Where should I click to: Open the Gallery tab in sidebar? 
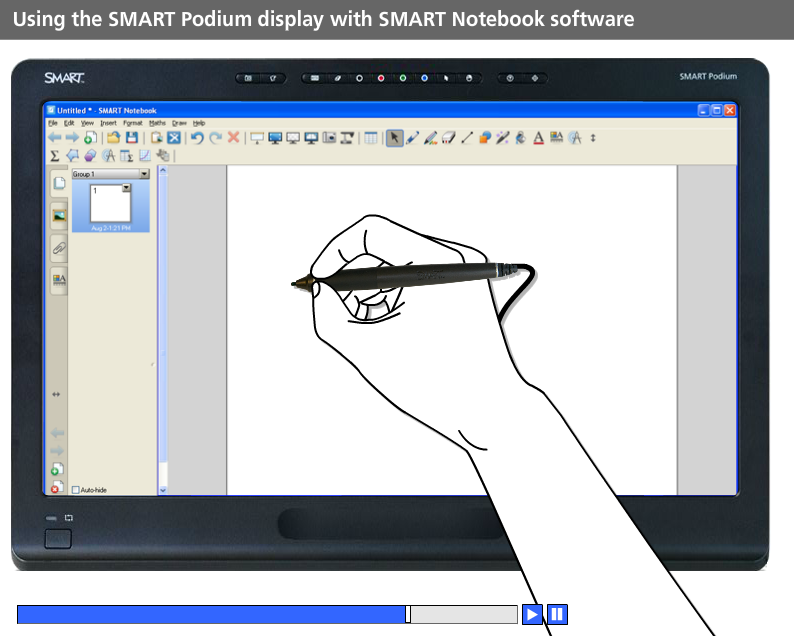(59, 214)
